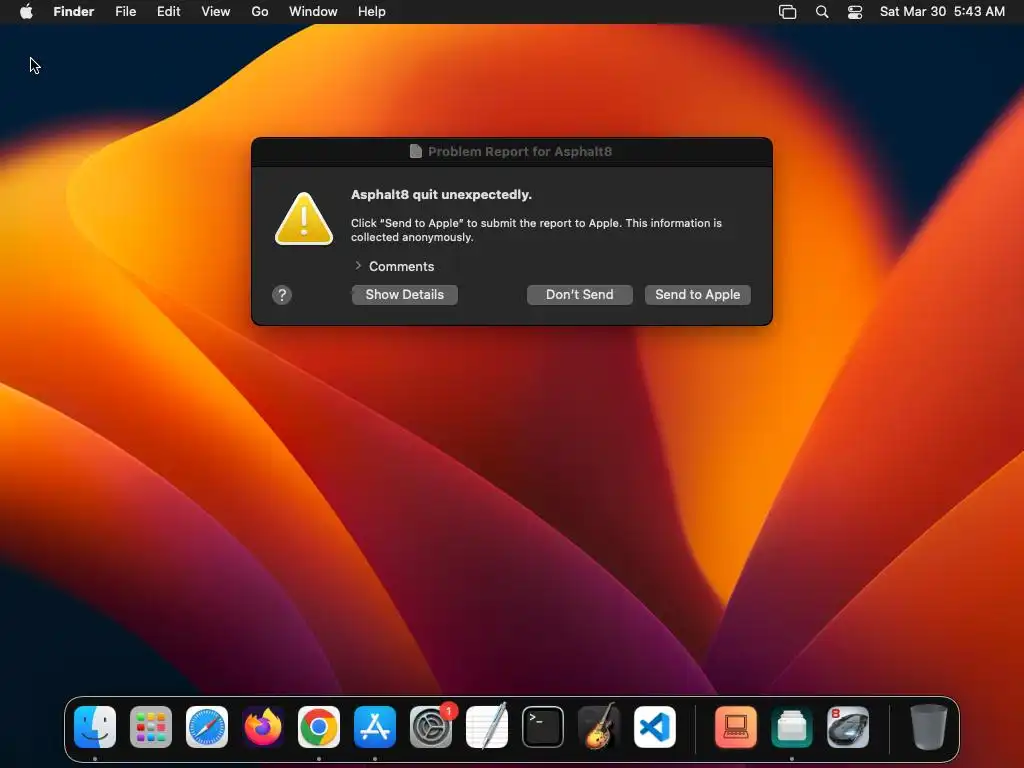Expand the Comments disclosure arrow
The height and width of the screenshot is (768, 1024).
358,266
